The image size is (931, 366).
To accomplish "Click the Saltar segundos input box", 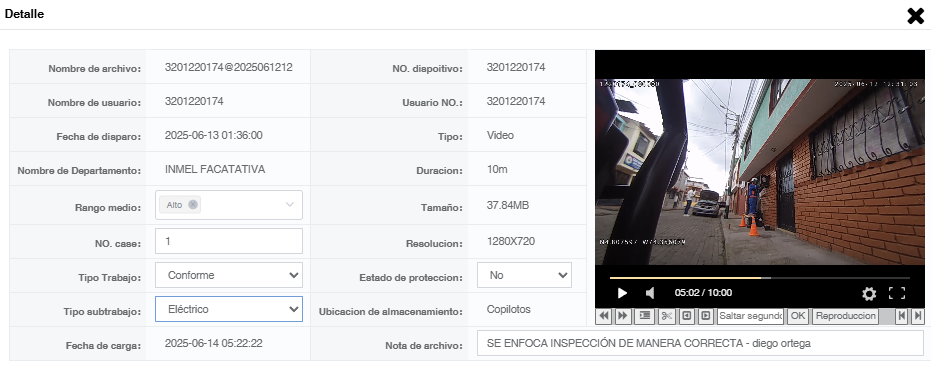I will 750,316.
